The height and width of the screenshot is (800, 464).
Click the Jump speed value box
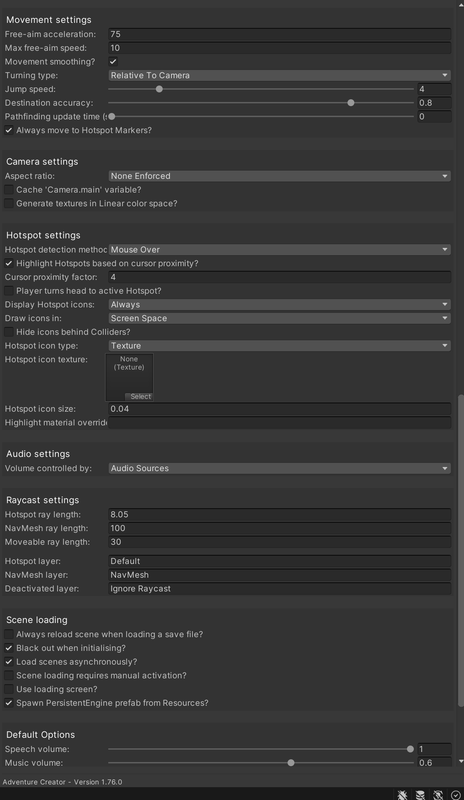434,89
